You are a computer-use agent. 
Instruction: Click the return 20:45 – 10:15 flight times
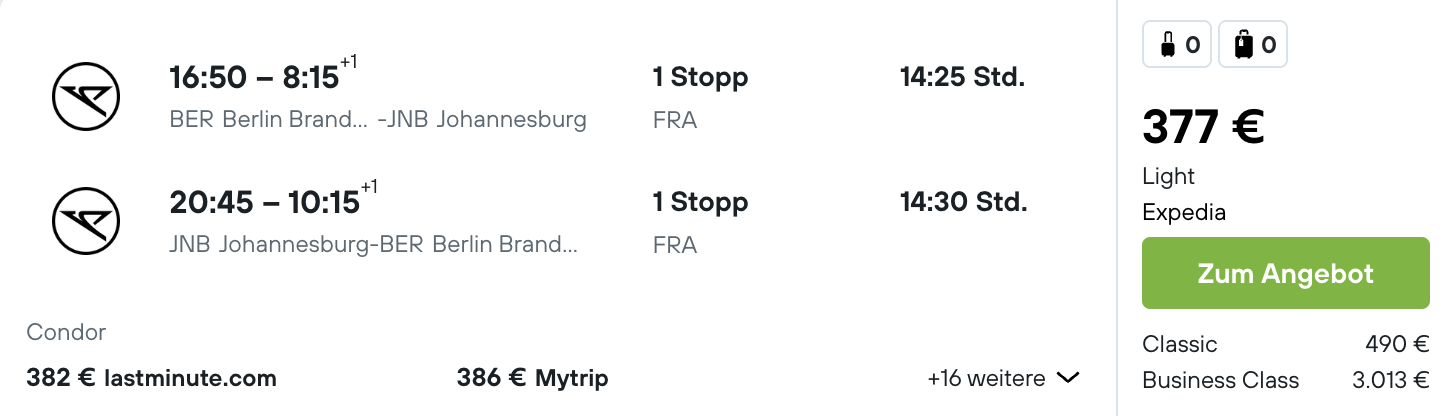coord(273,201)
